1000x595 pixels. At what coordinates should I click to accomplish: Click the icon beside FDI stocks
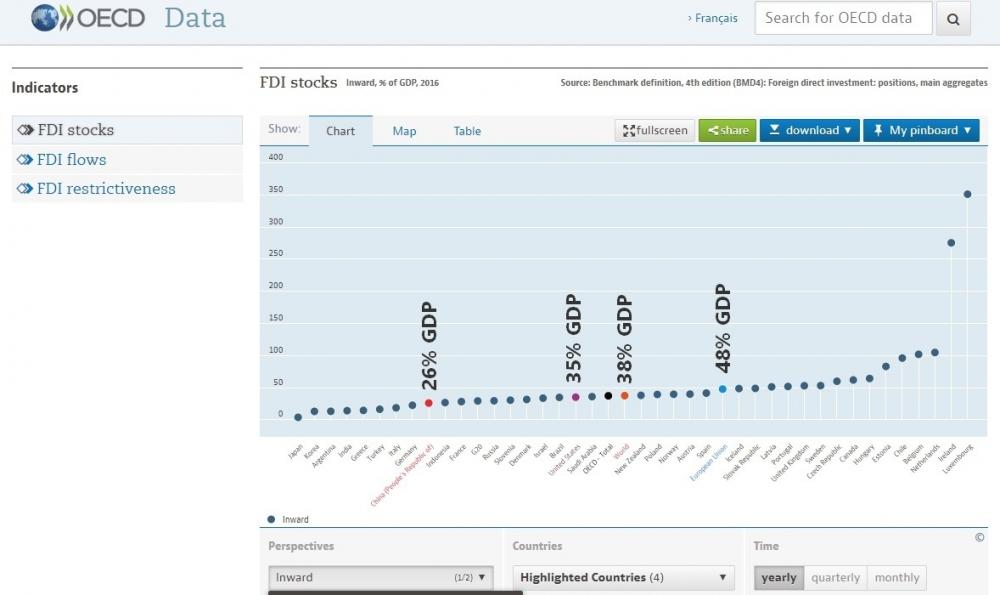(x=25, y=130)
